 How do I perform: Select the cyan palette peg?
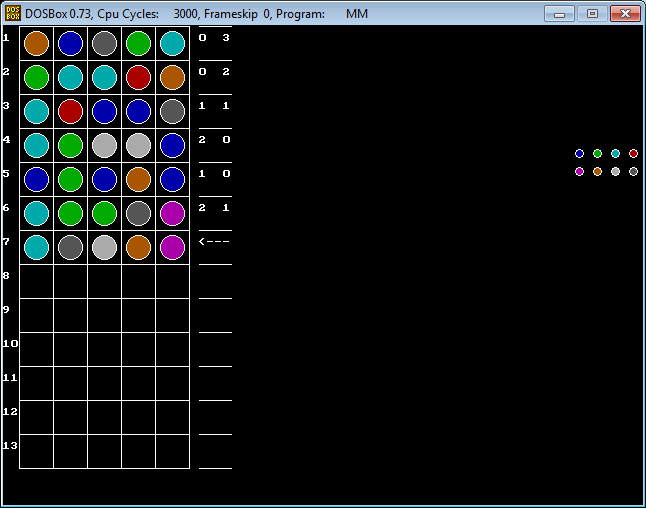pyautogui.click(x=615, y=154)
